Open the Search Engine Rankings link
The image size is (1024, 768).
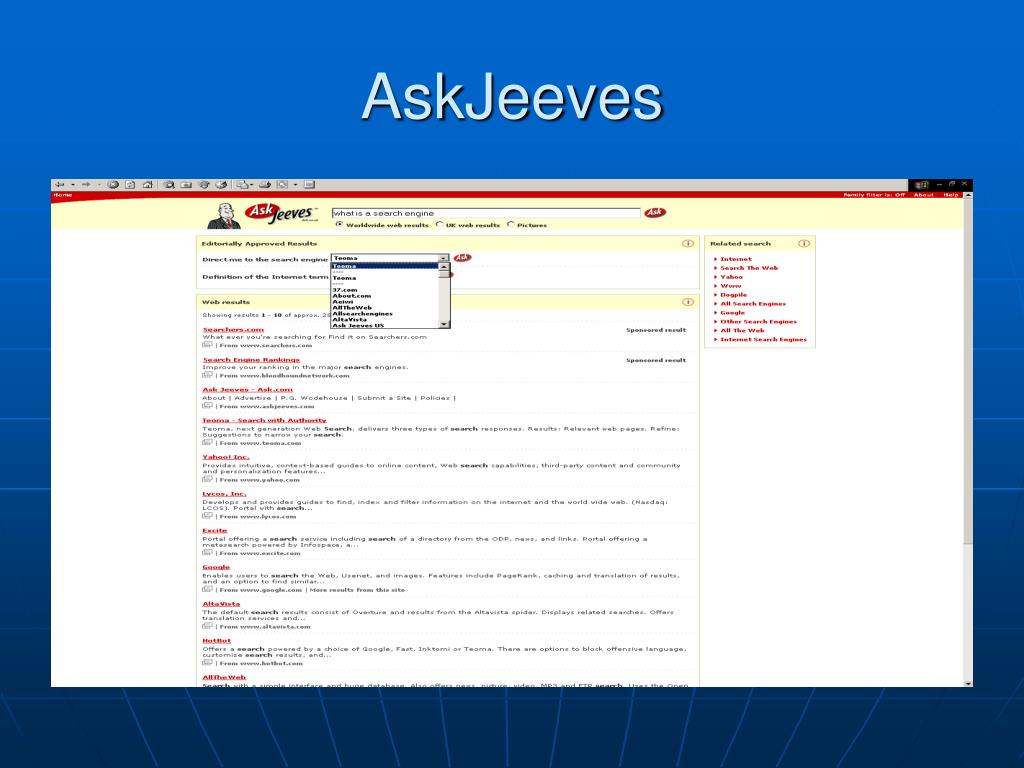tap(251, 360)
